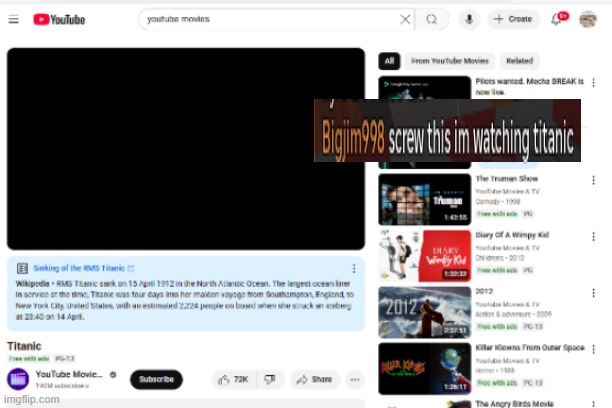
Task: Open options for Diary Of A Wimpy Kid
Action: coord(593,237)
